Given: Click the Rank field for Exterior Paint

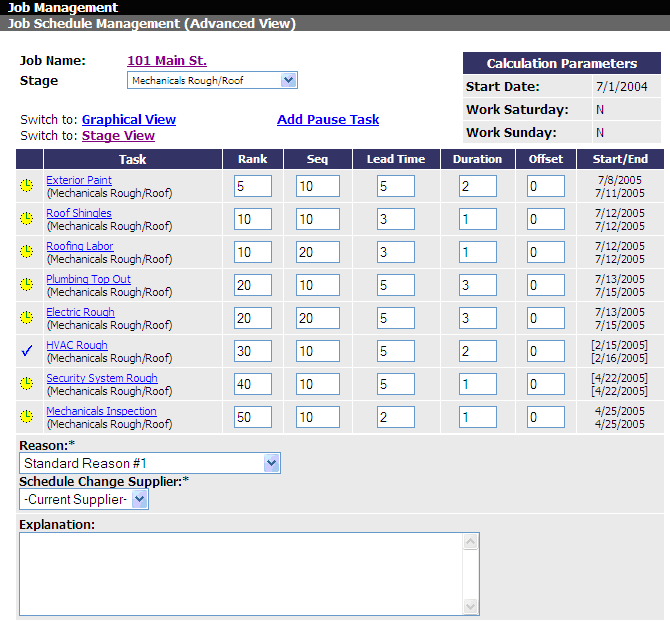Looking at the screenshot, I should click(x=252, y=186).
